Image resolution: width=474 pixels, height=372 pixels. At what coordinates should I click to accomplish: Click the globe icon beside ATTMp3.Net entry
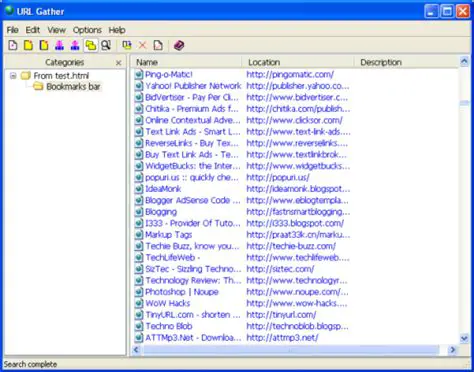pyautogui.click(x=139, y=338)
